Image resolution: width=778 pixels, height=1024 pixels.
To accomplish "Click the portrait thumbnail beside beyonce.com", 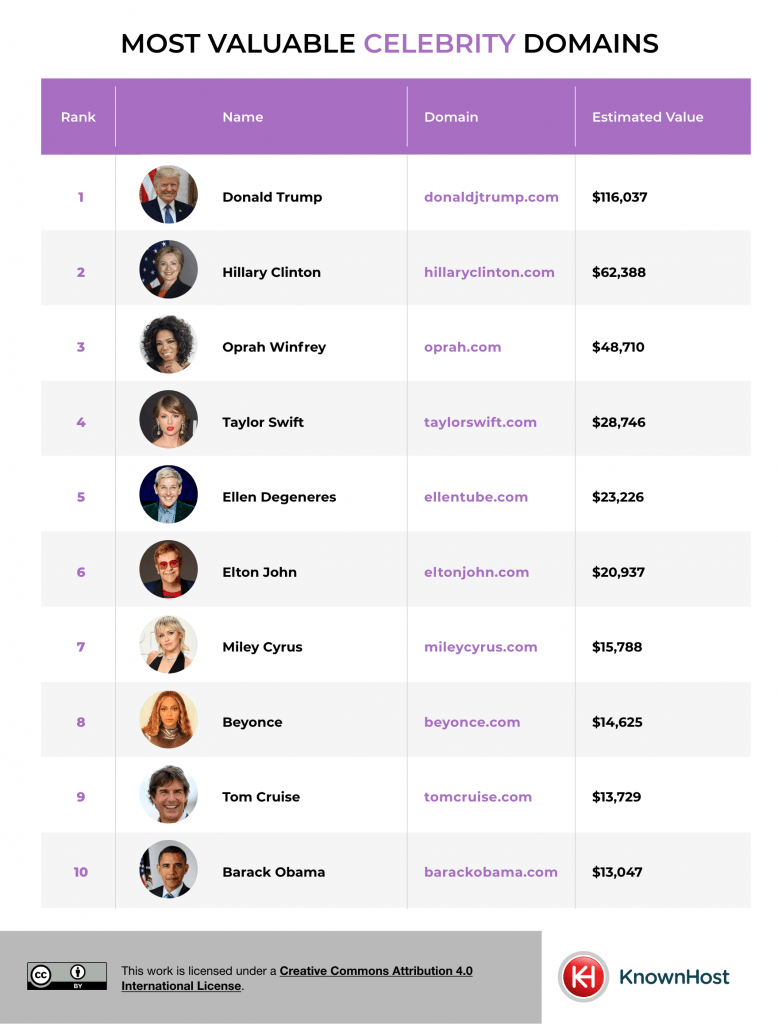I will (169, 719).
